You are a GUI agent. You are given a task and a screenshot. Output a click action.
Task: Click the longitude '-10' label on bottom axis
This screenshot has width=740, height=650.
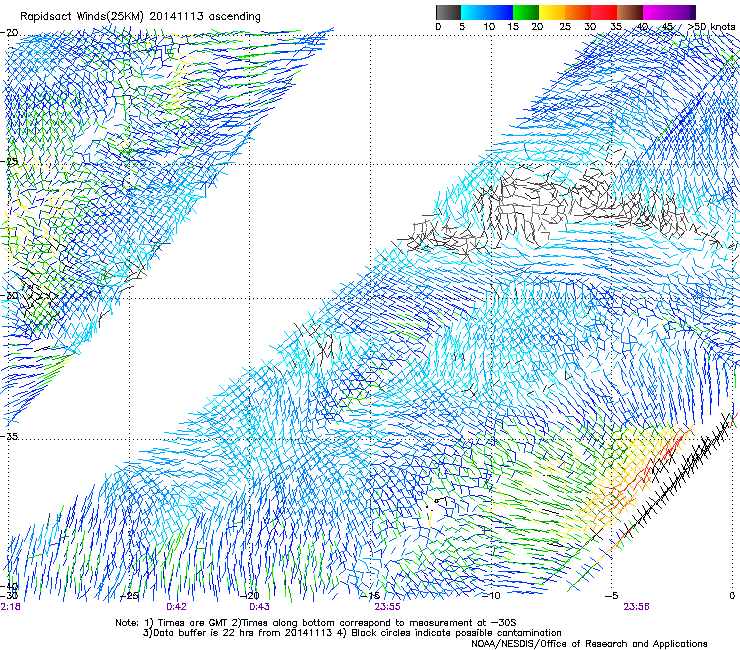[x=491, y=596]
